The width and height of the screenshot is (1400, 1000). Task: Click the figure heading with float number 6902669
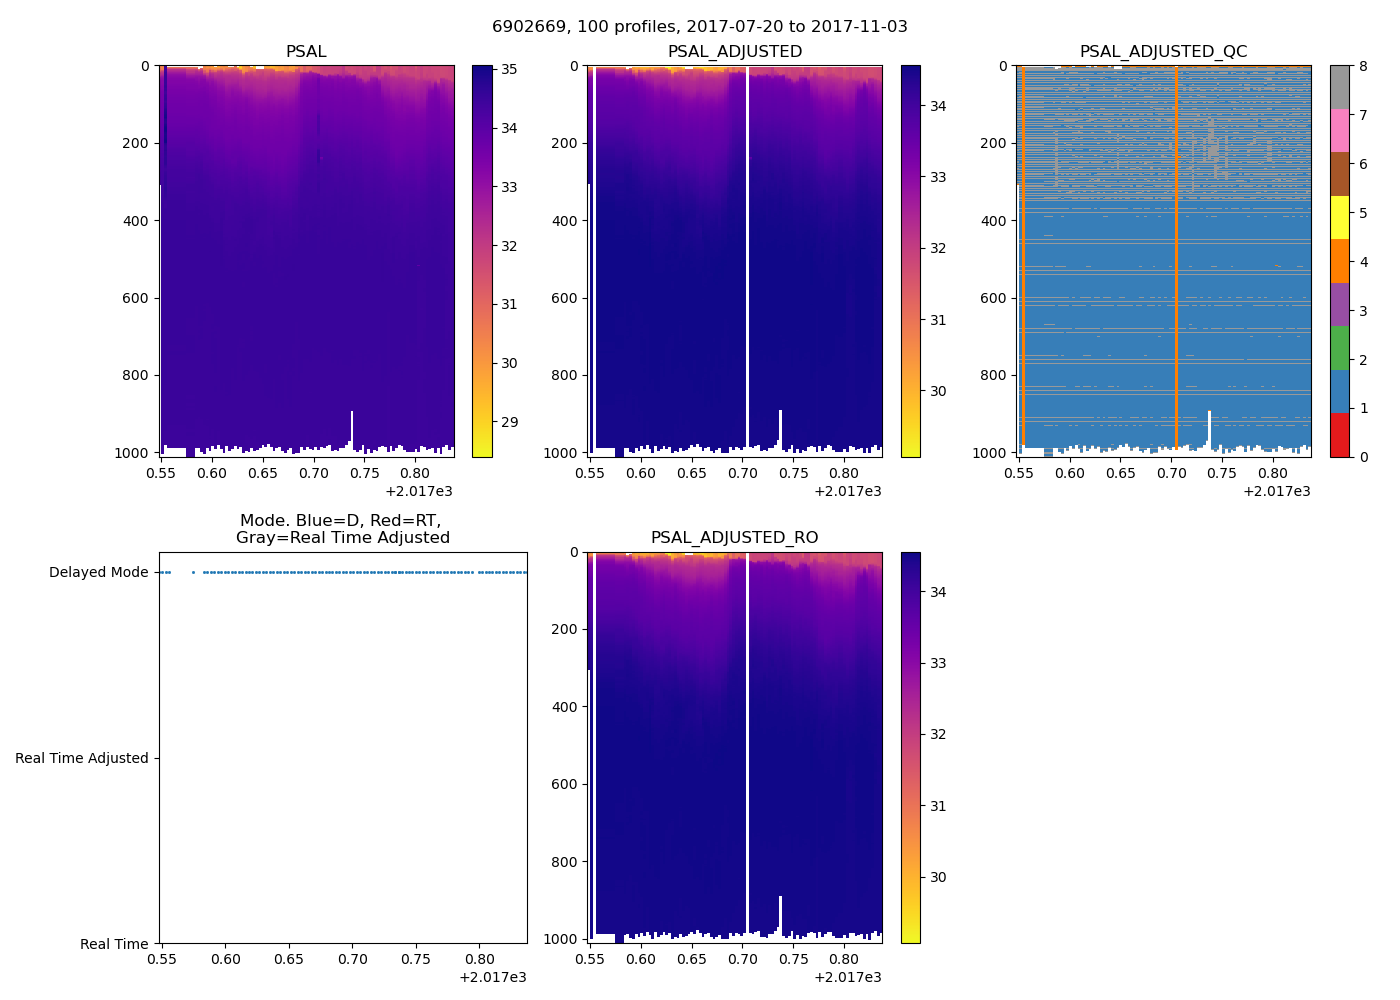click(700, 27)
